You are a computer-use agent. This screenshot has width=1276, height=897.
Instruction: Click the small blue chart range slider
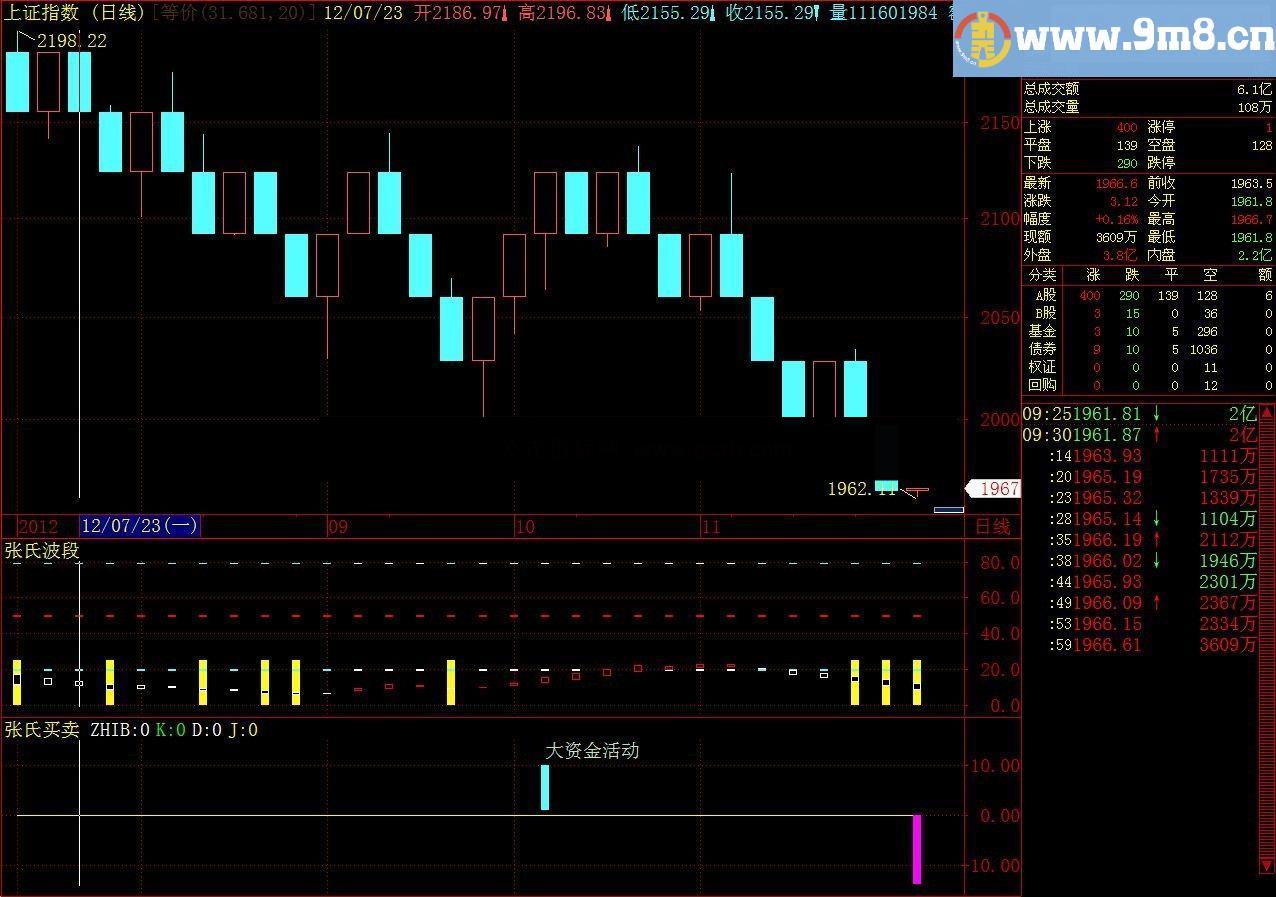tap(949, 510)
